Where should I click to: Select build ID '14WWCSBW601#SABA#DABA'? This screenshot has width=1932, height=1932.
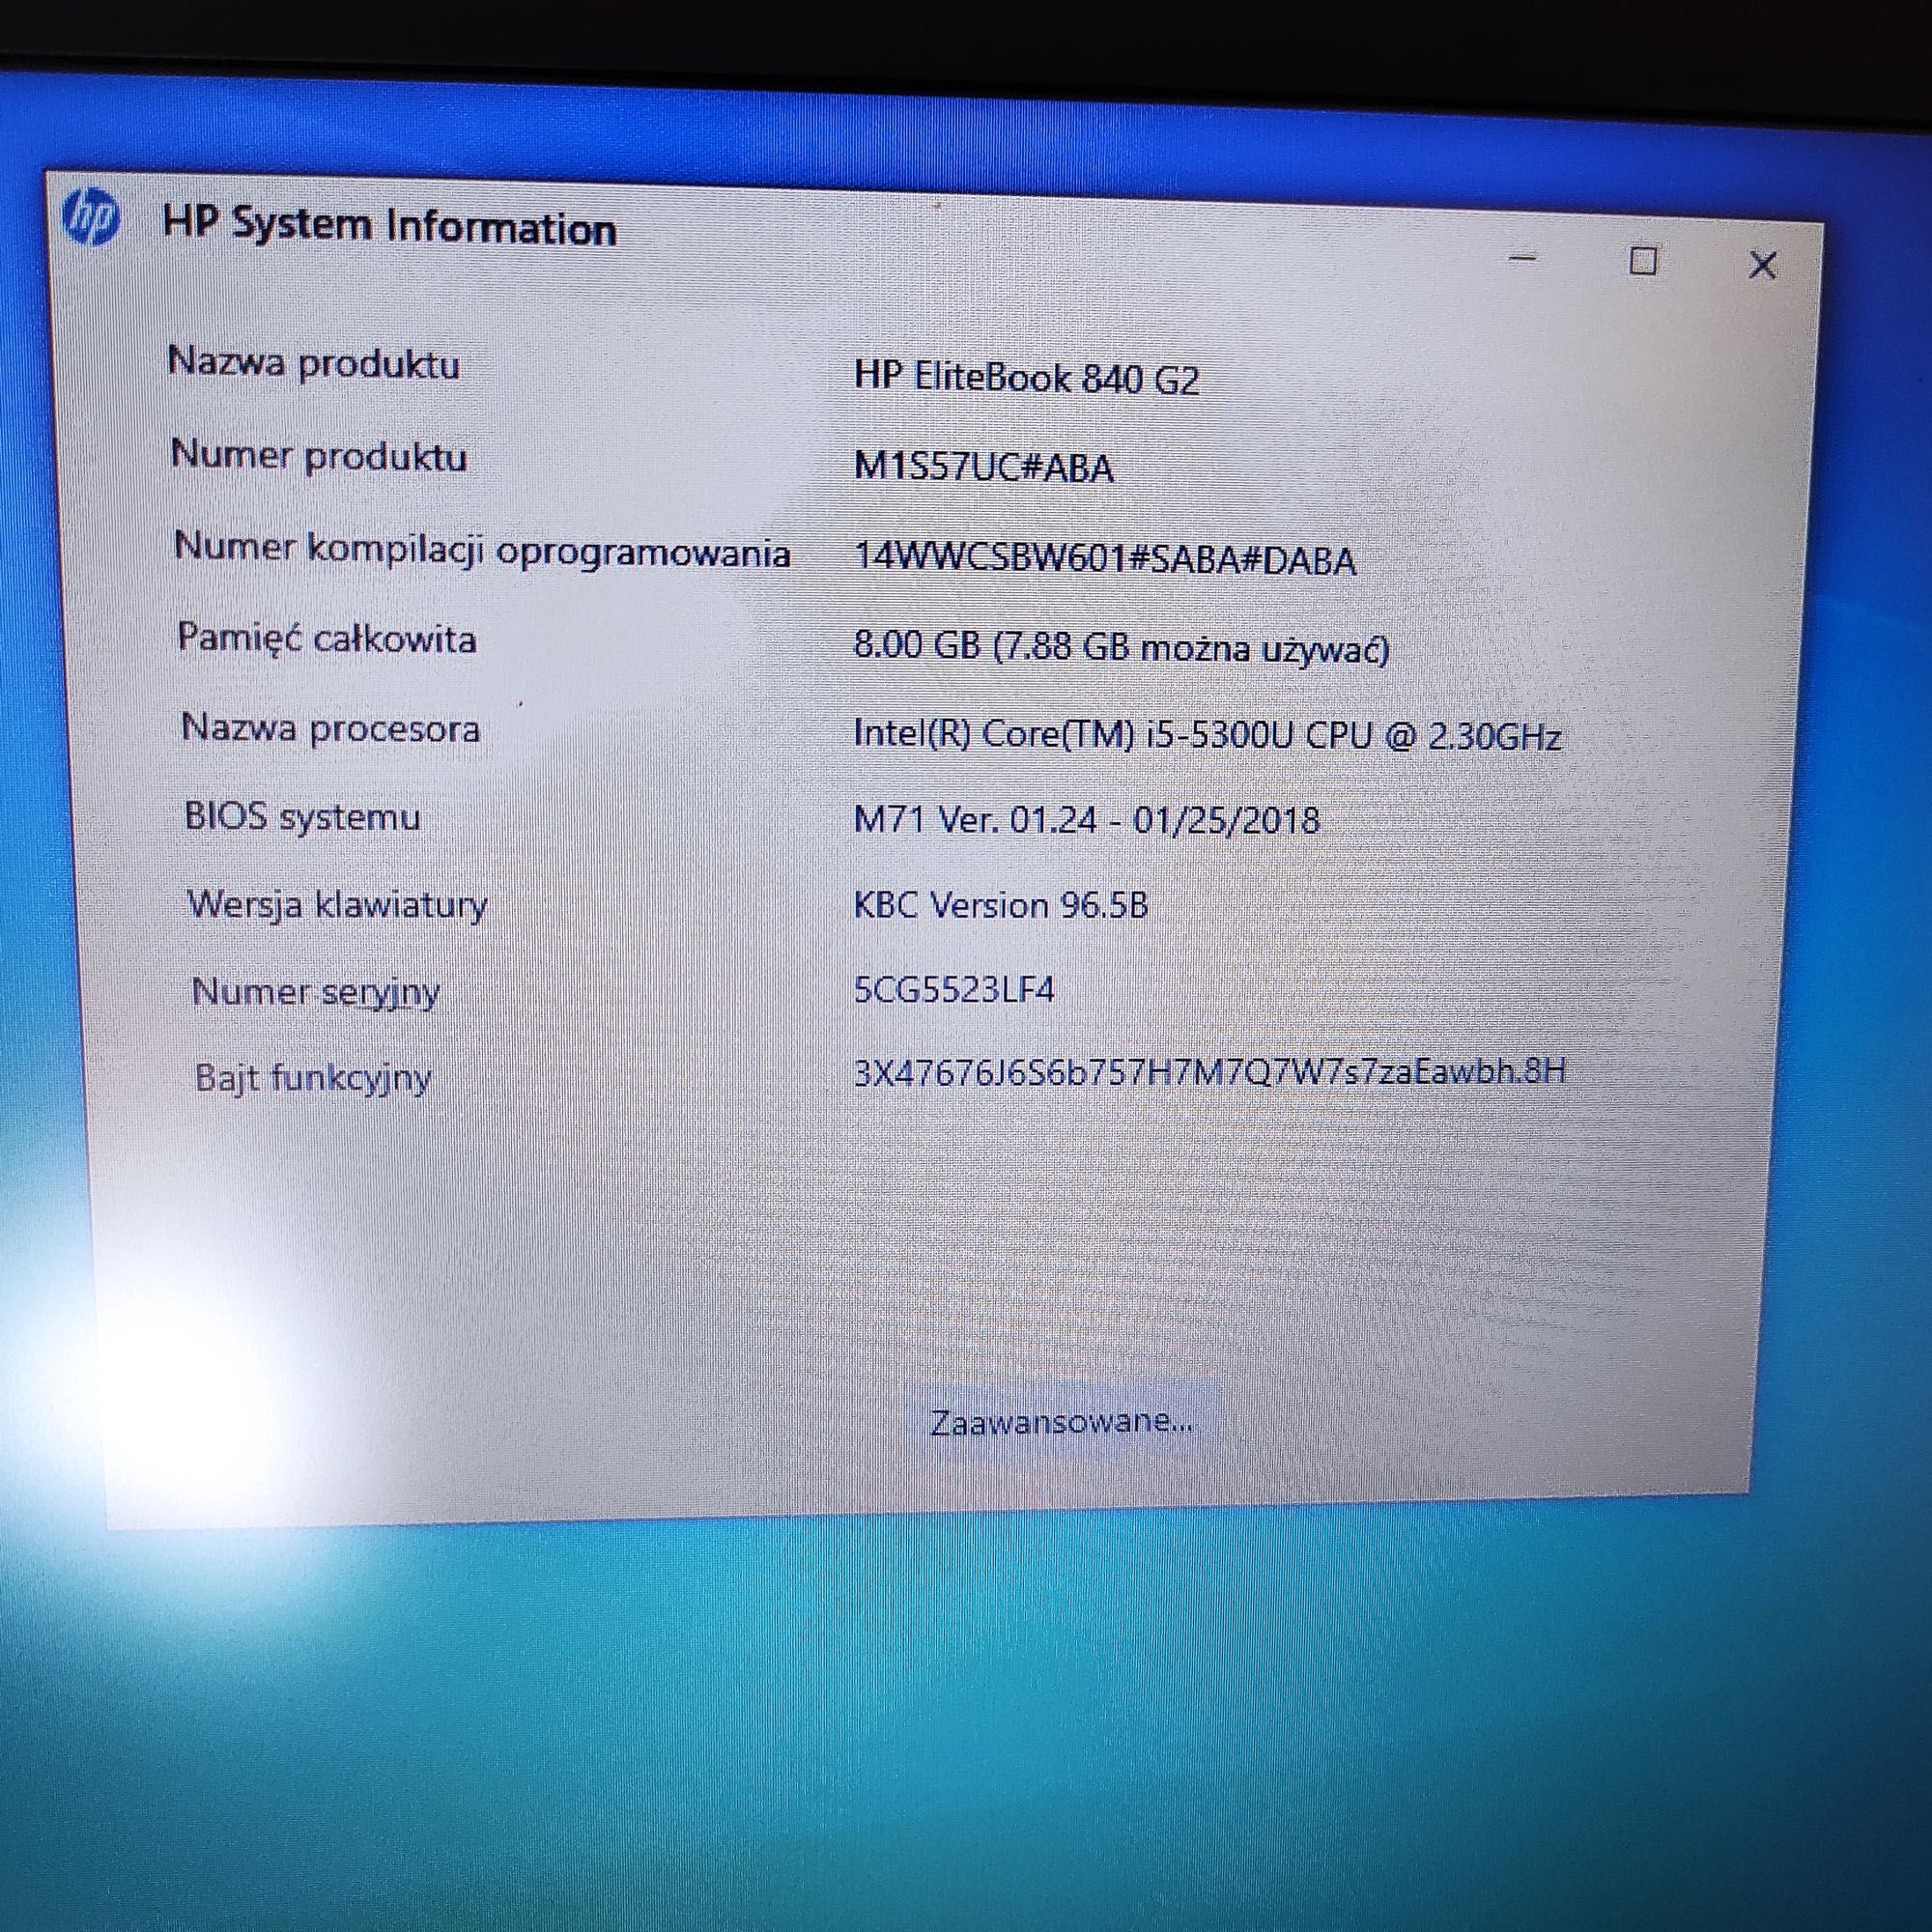[1105, 559]
